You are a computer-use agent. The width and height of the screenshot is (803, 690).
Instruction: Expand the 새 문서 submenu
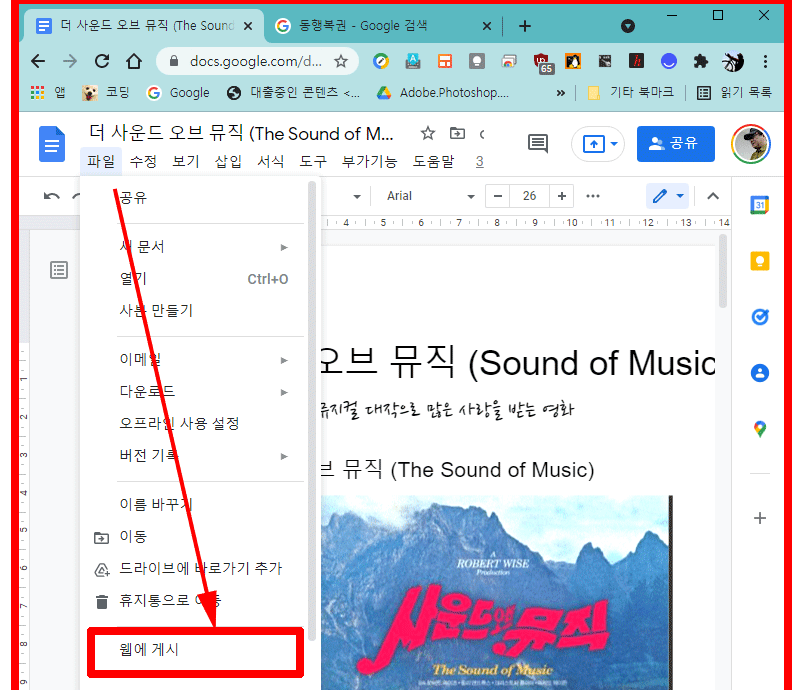click(195, 247)
